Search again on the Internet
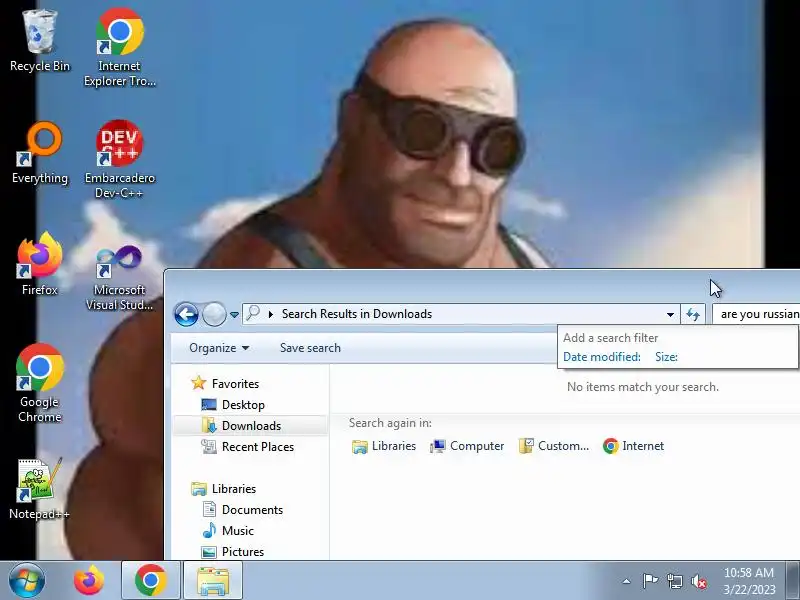The width and height of the screenshot is (800, 600). pyautogui.click(x=633, y=446)
